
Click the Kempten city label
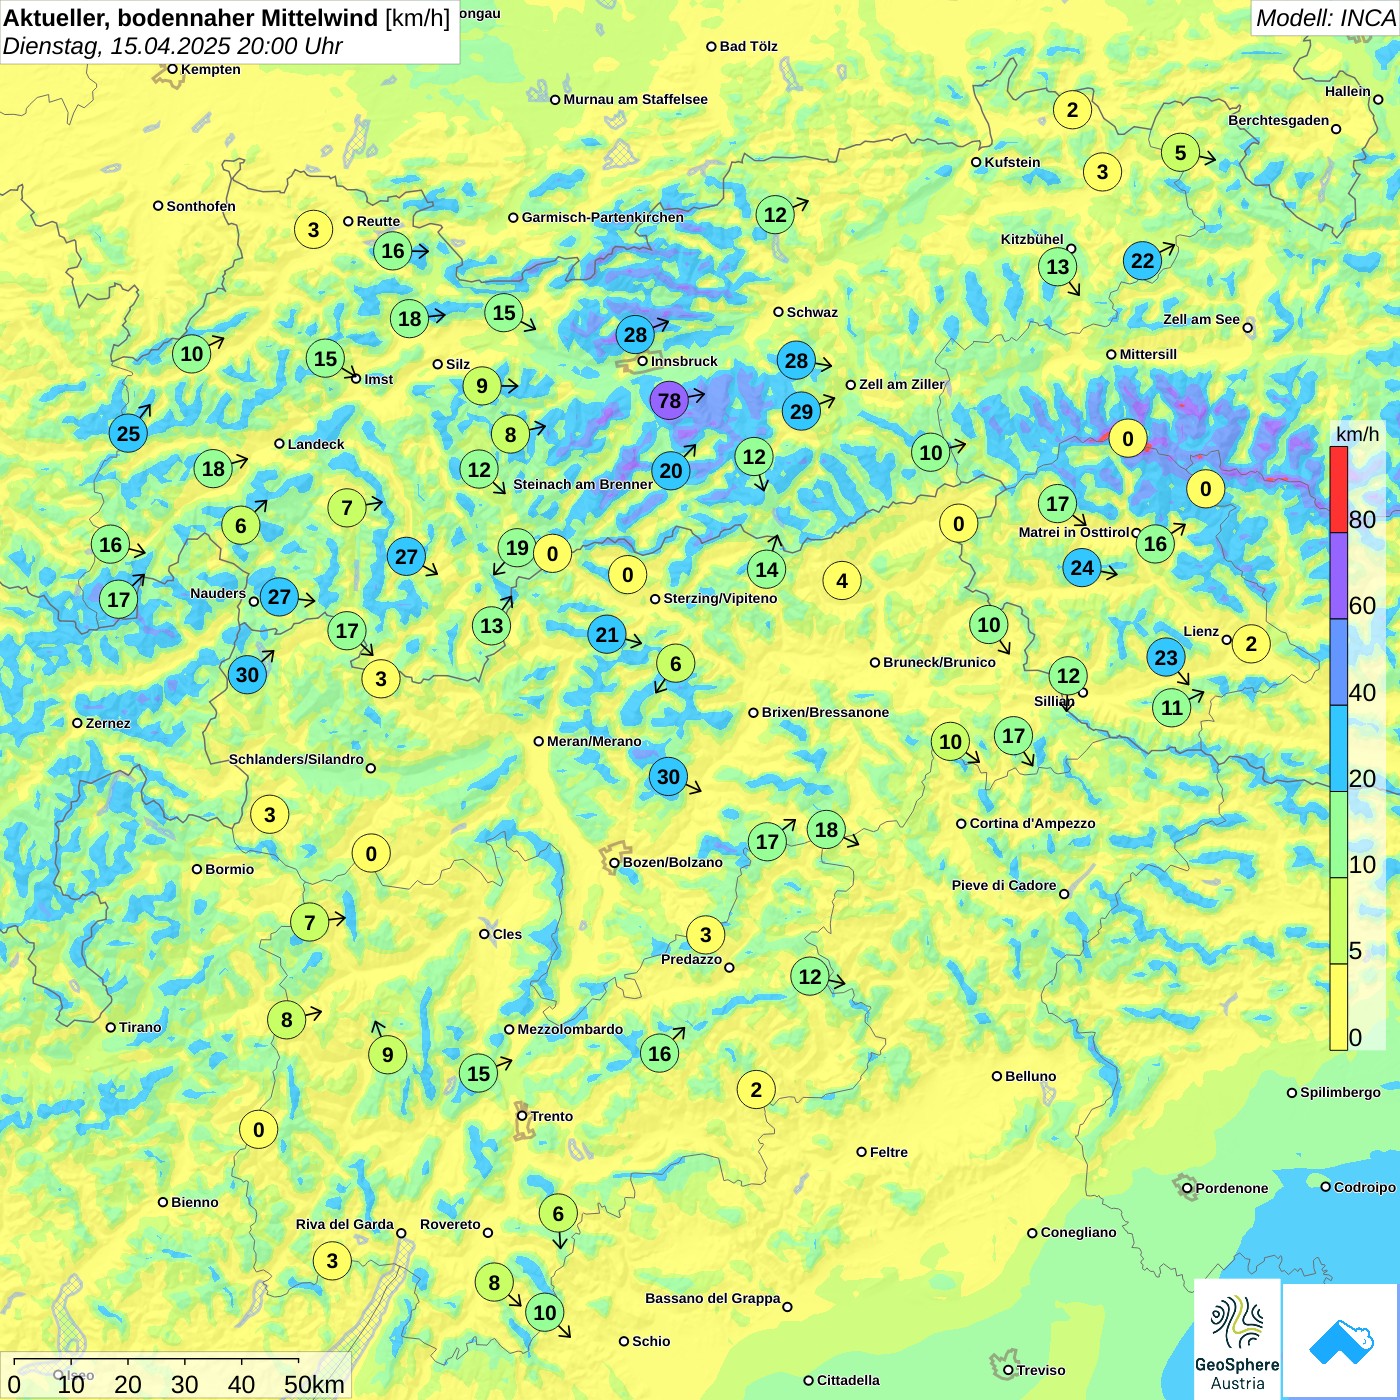(210, 69)
